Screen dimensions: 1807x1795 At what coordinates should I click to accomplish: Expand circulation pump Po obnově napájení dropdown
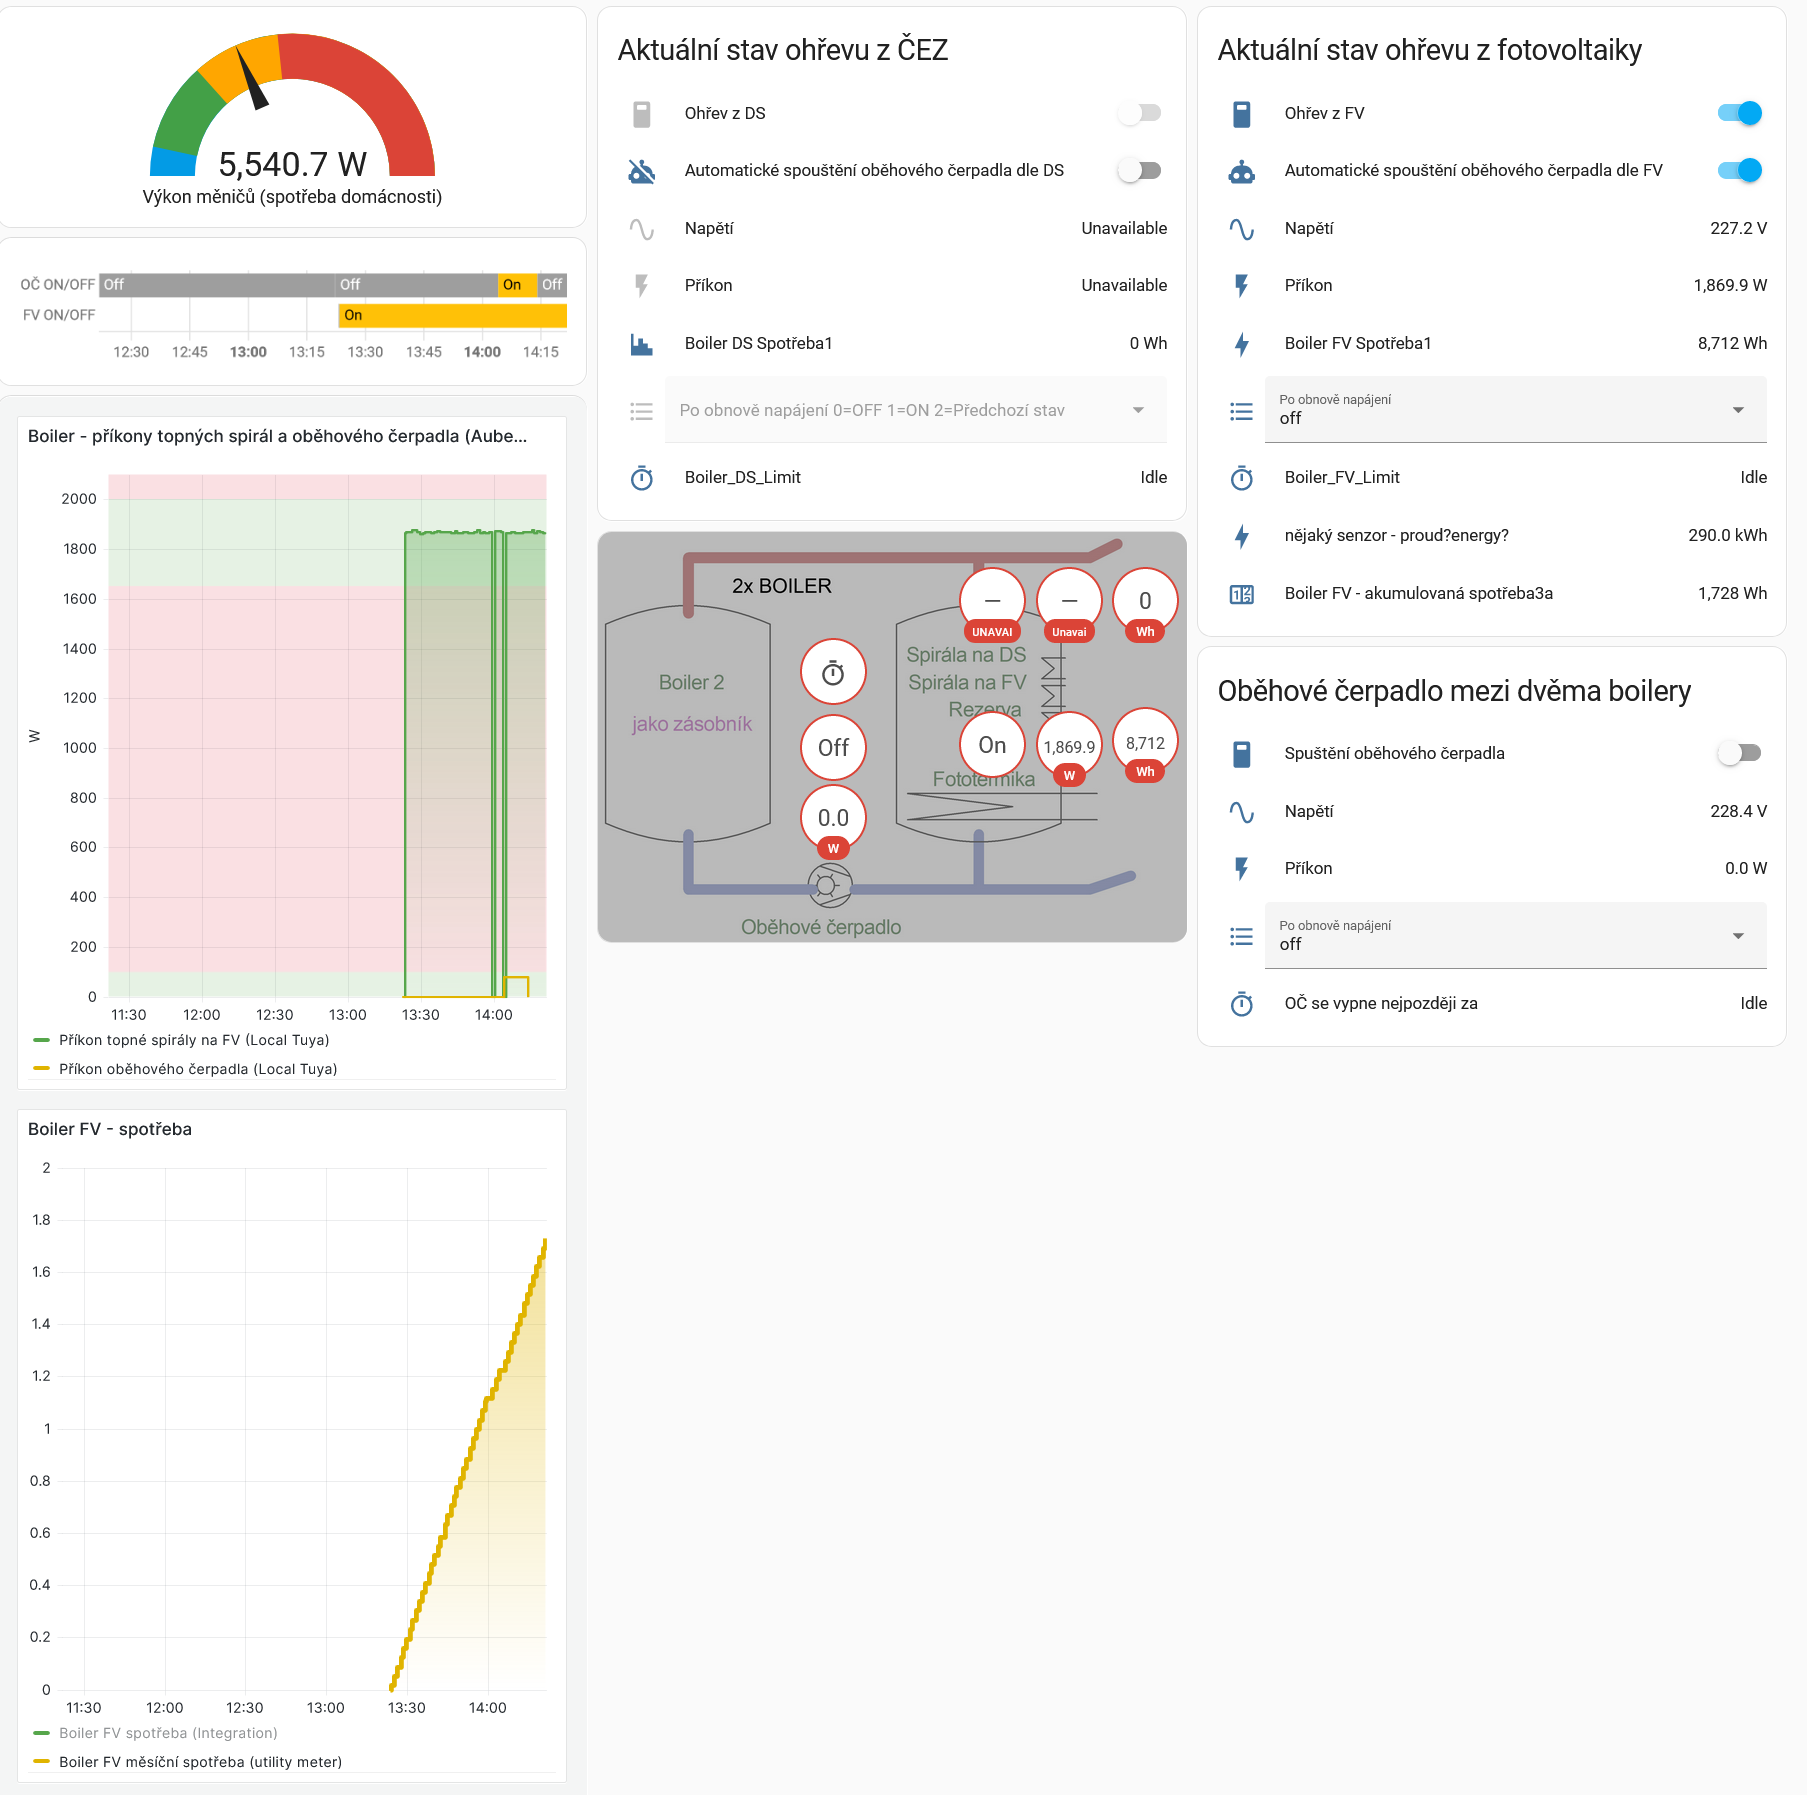click(x=1514, y=936)
